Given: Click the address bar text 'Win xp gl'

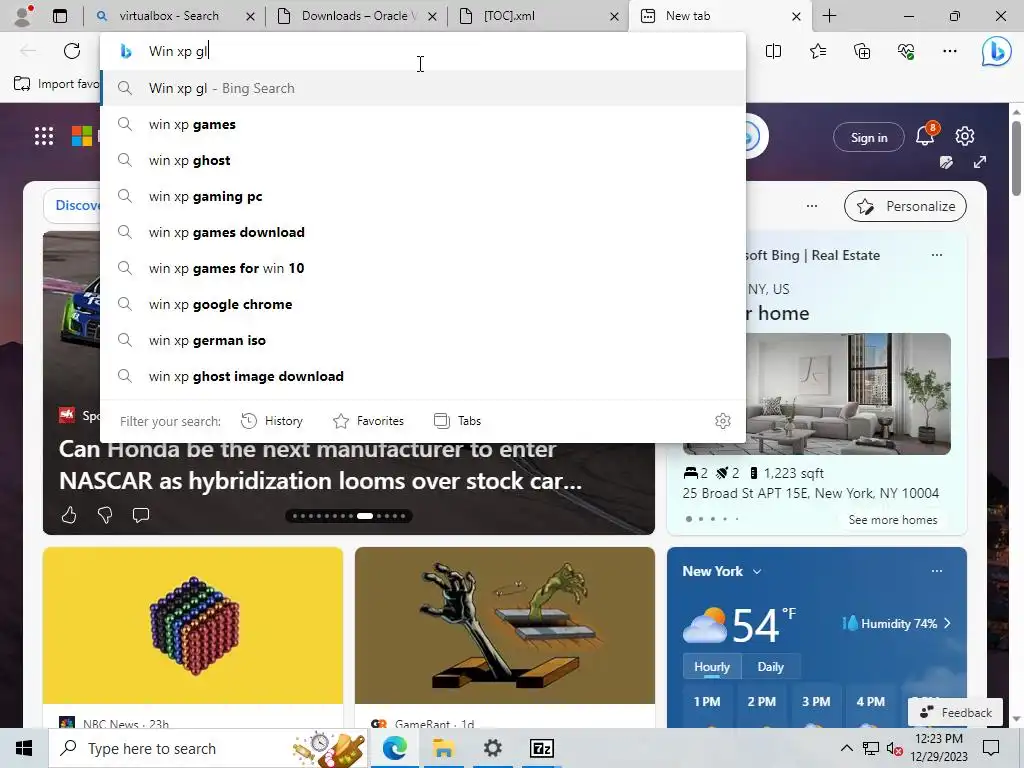Looking at the screenshot, I should 178,51.
